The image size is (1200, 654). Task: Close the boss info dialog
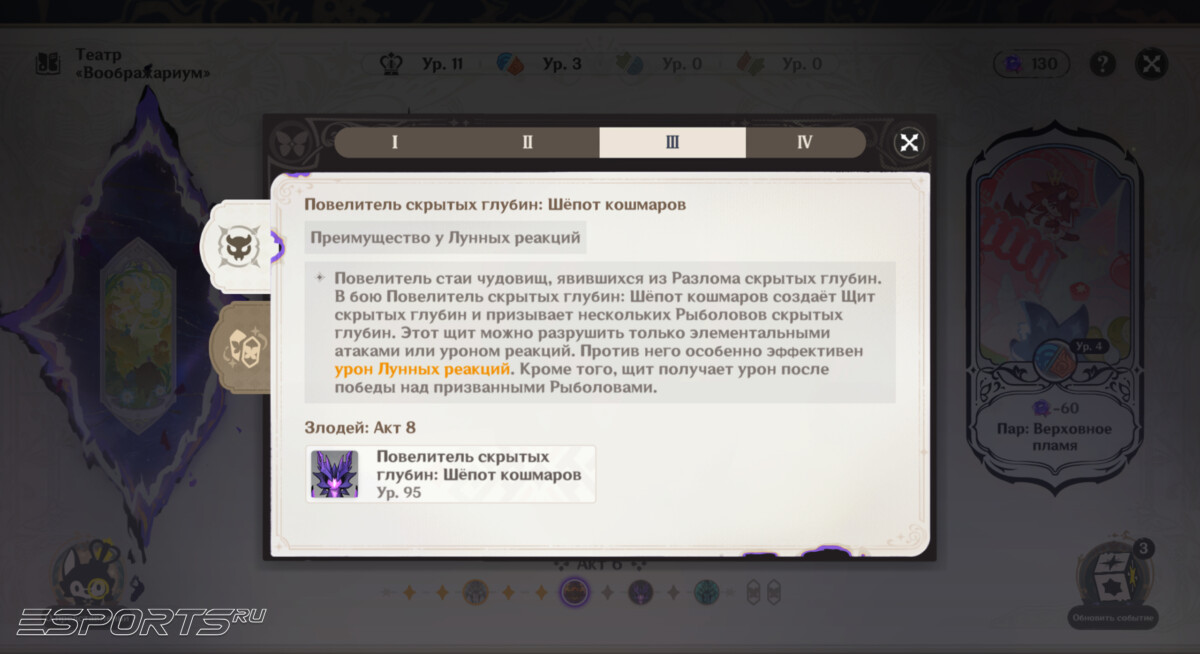tap(908, 142)
